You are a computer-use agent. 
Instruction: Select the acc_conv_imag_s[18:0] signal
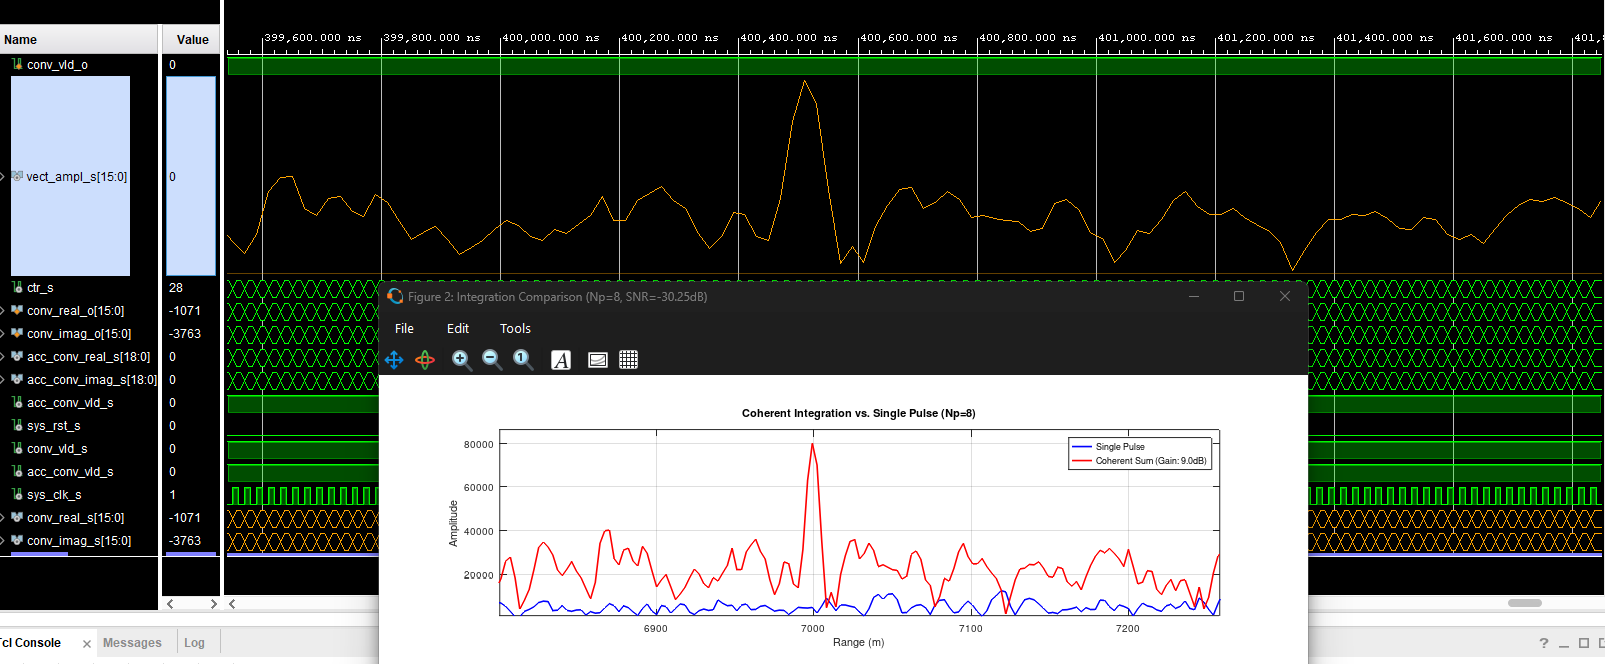pyautogui.click(x=91, y=380)
